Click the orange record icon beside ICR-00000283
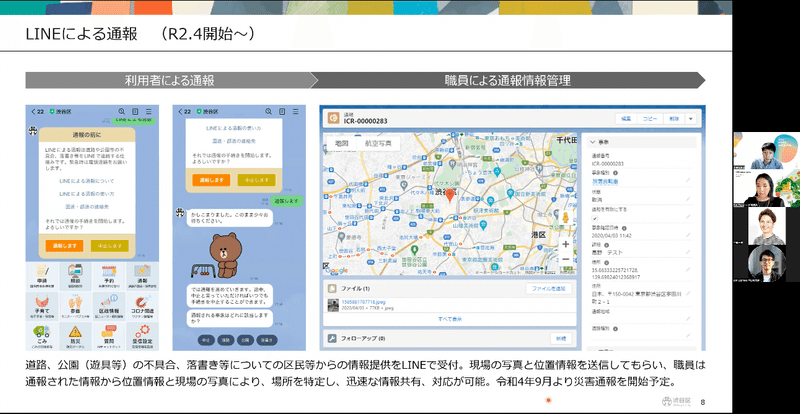This screenshot has width=800, height=414. point(334,118)
